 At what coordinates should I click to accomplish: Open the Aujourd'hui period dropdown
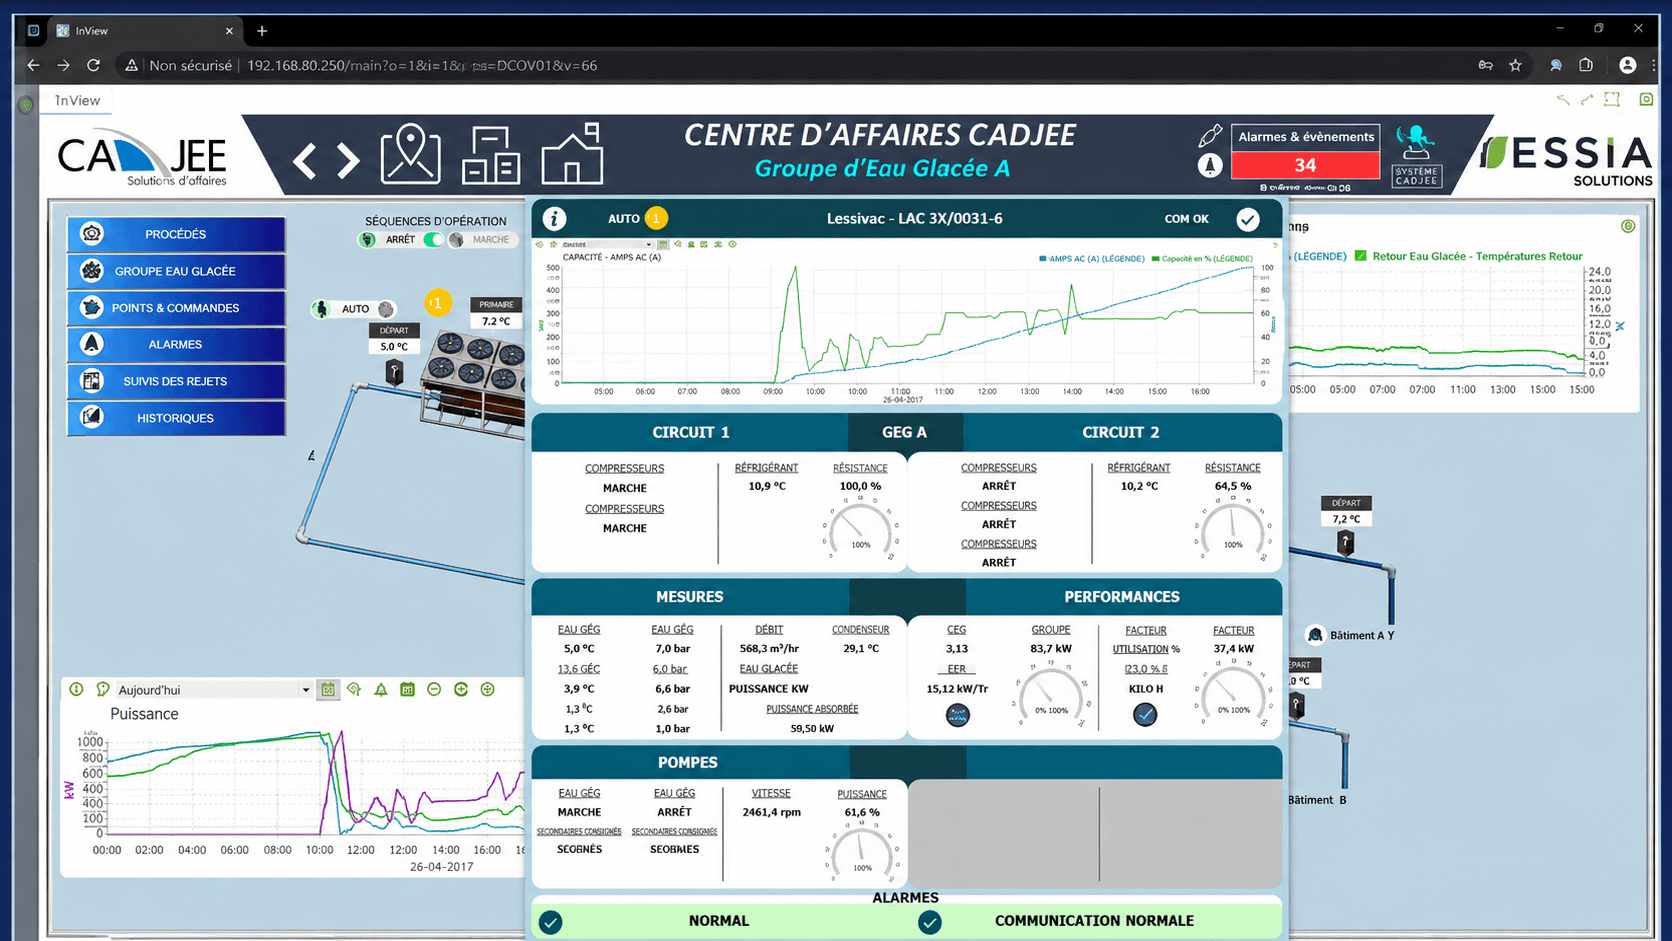click(213, 690)
